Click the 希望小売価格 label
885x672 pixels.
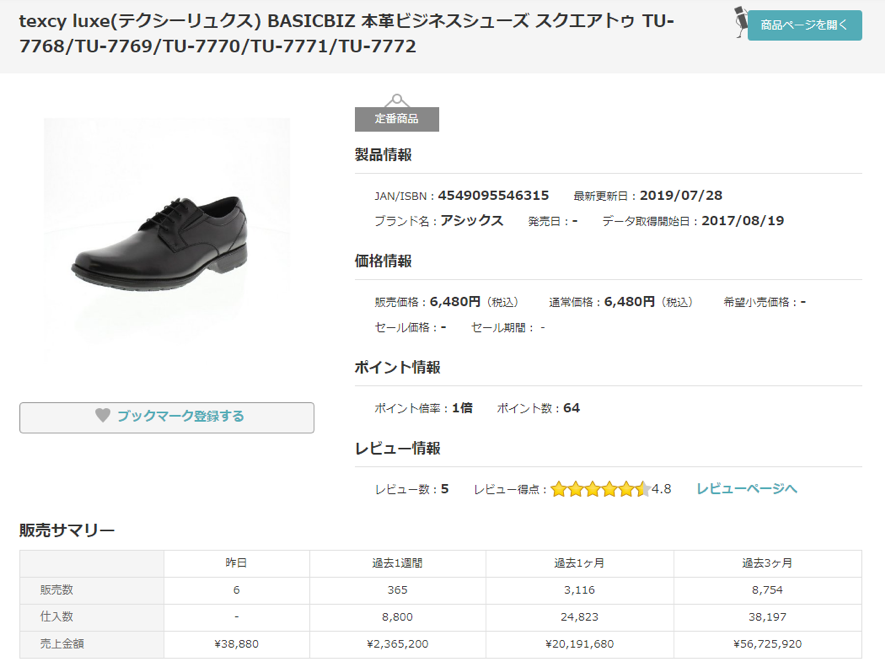click(757, 302)
